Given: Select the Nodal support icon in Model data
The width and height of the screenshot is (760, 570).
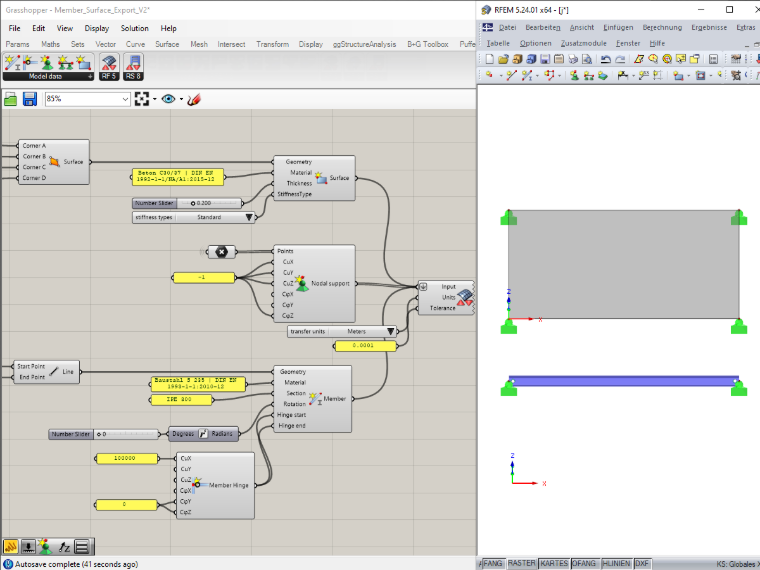Looking at the screenshot, I should point(48,63).
